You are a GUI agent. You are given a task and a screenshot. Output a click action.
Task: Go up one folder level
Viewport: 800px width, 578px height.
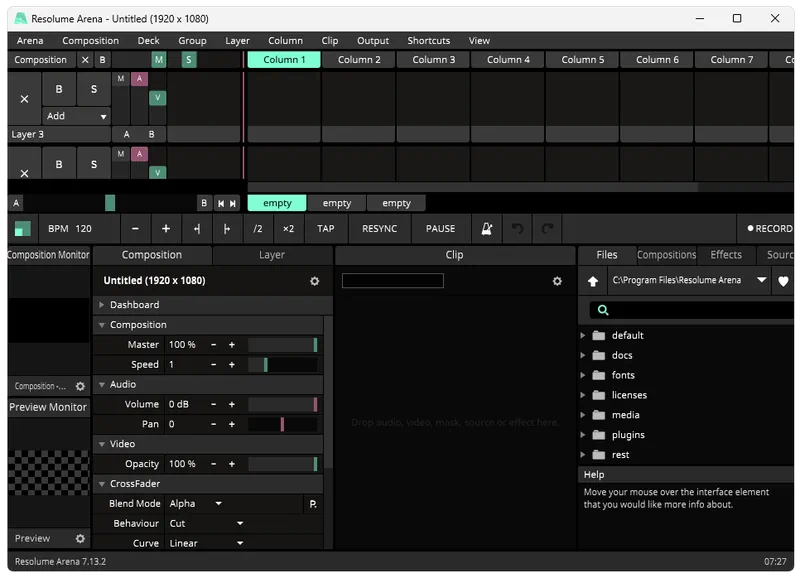point(592,281)
